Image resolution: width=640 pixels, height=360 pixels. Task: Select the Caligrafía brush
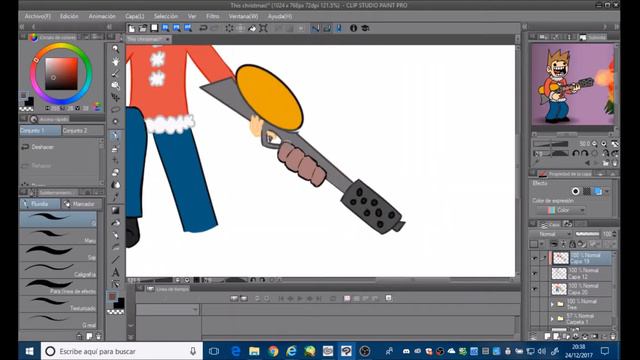pyautogui.click(x=58, y=271)
